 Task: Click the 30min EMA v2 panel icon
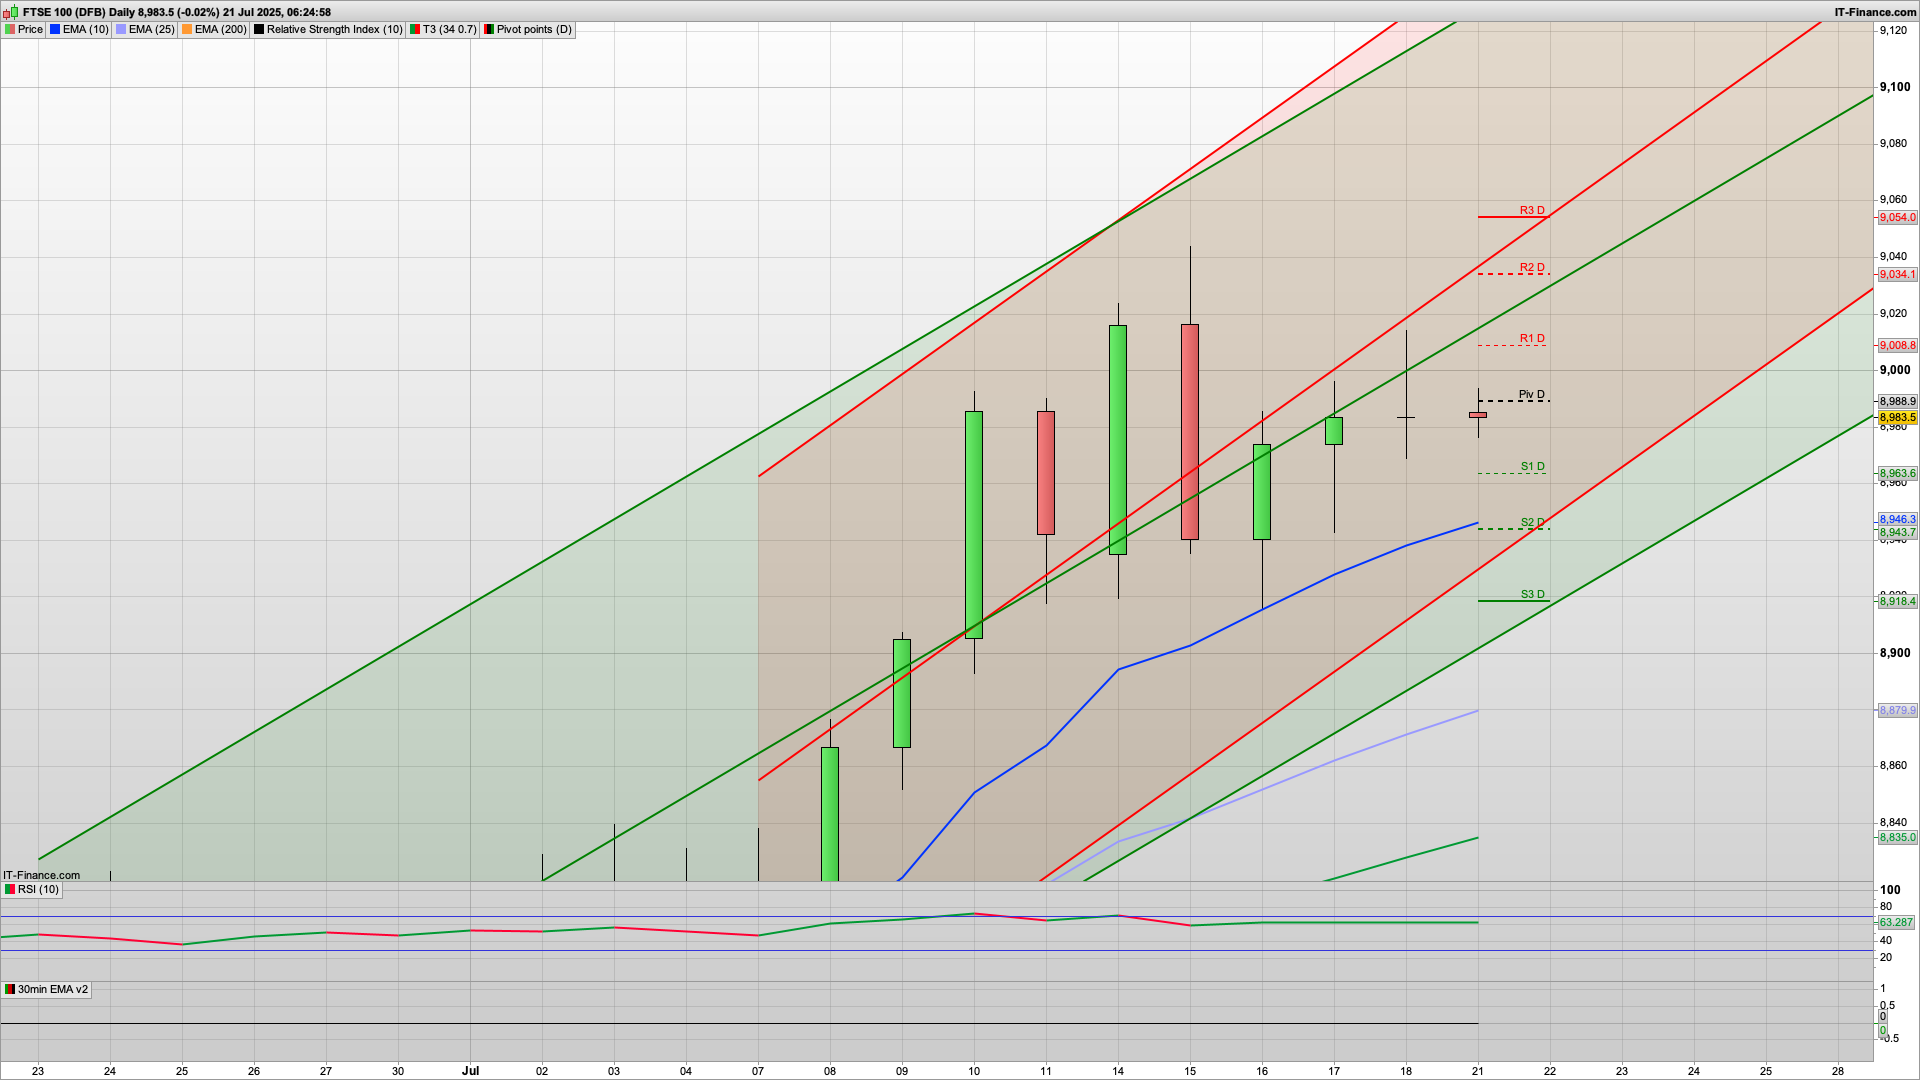pyautogui.click(x=10, y=990)
